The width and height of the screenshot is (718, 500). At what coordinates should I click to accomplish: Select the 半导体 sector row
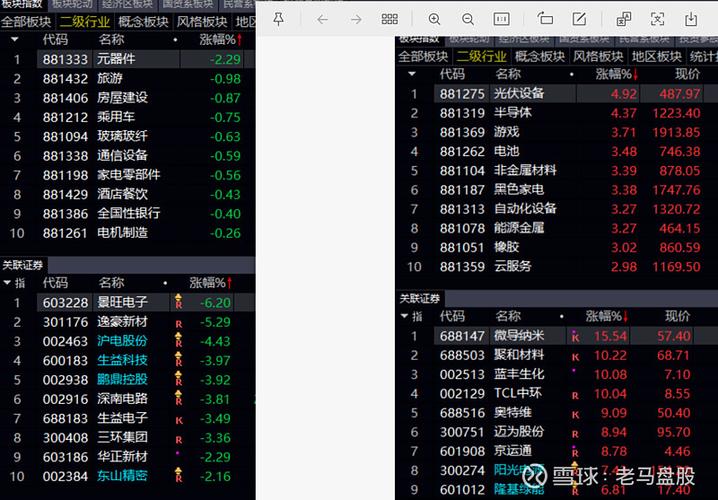(556, 113)
